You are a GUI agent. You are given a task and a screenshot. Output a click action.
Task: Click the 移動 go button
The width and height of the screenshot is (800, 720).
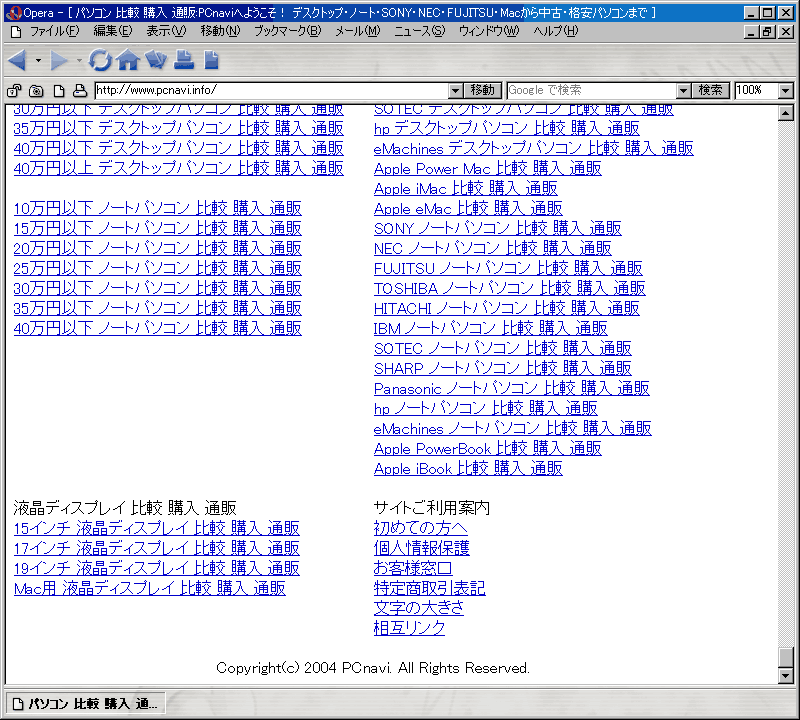pos(483,90)
